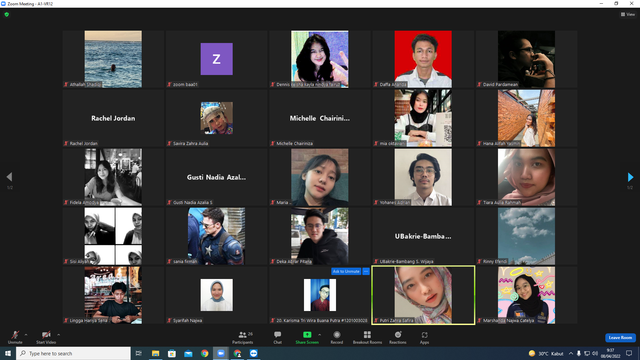Click the taskbar search box
The height and width of the screenshot is (360, 640).
click(x=73, y=353)
